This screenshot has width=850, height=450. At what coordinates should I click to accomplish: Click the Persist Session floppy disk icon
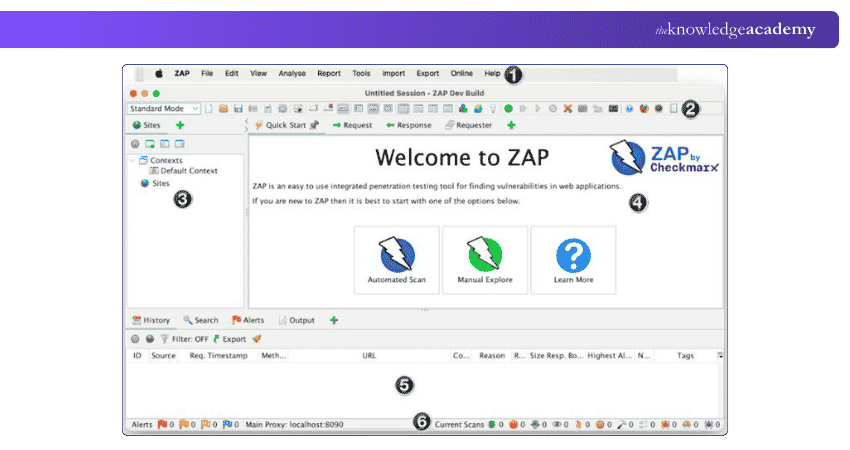pyautogui.click(x=238, y=108)
